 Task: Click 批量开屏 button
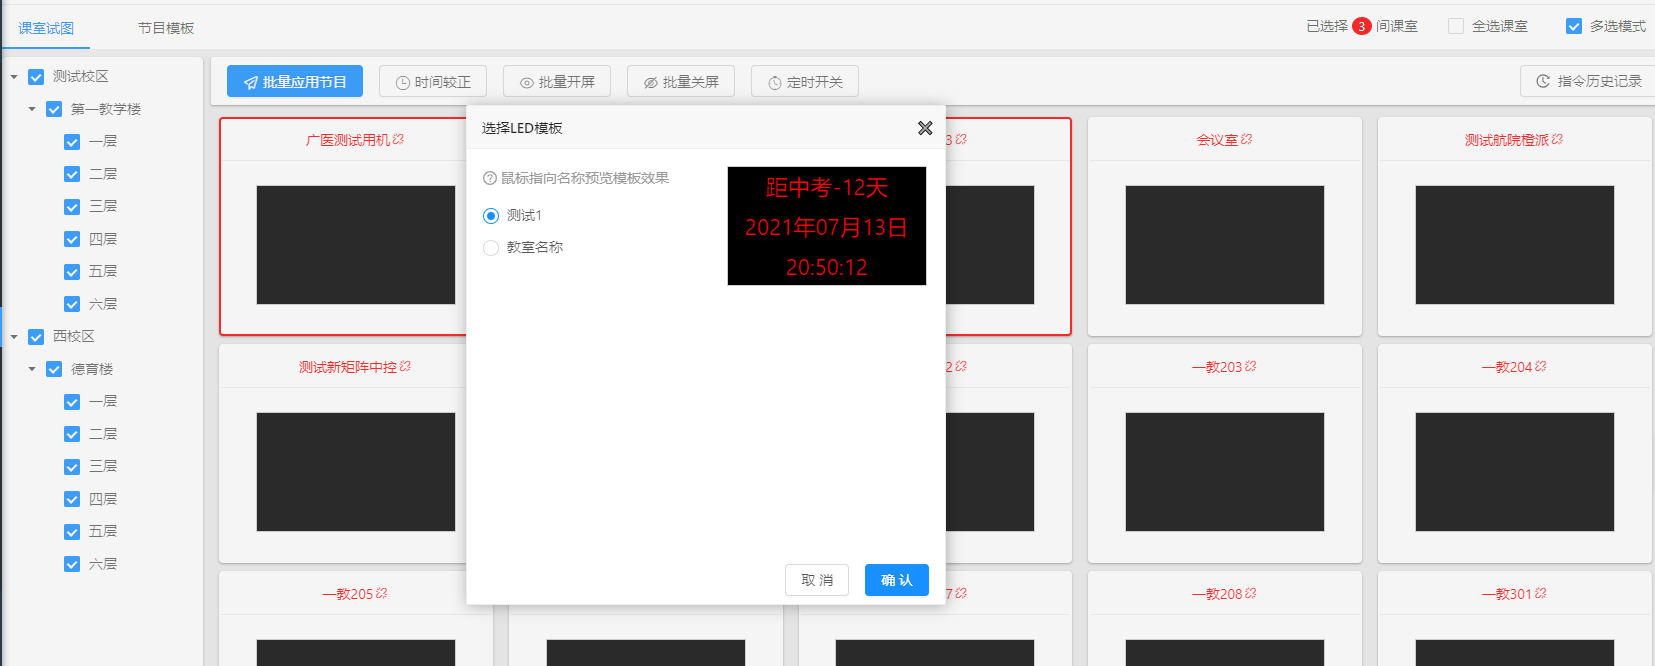557,81
